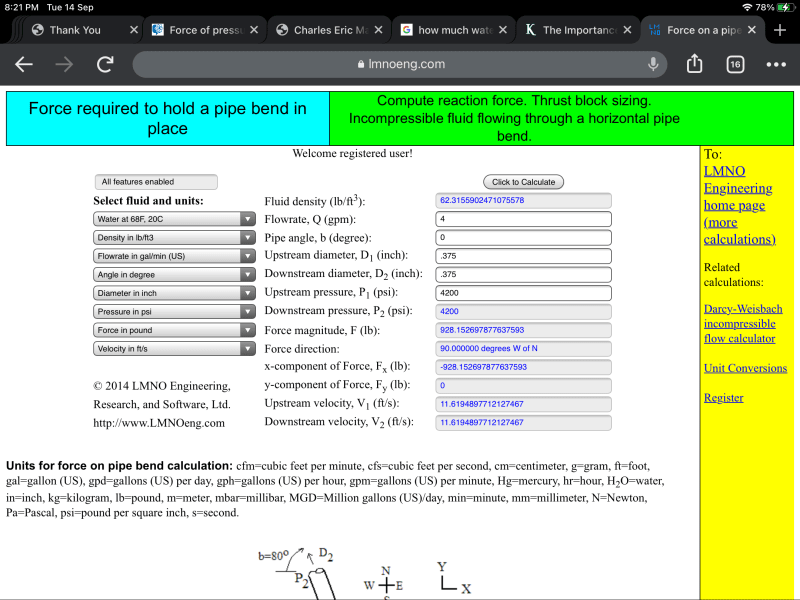This screenshot has width=800, height=600.
Task: Click the Click to Calculate button
Action: 523,182
